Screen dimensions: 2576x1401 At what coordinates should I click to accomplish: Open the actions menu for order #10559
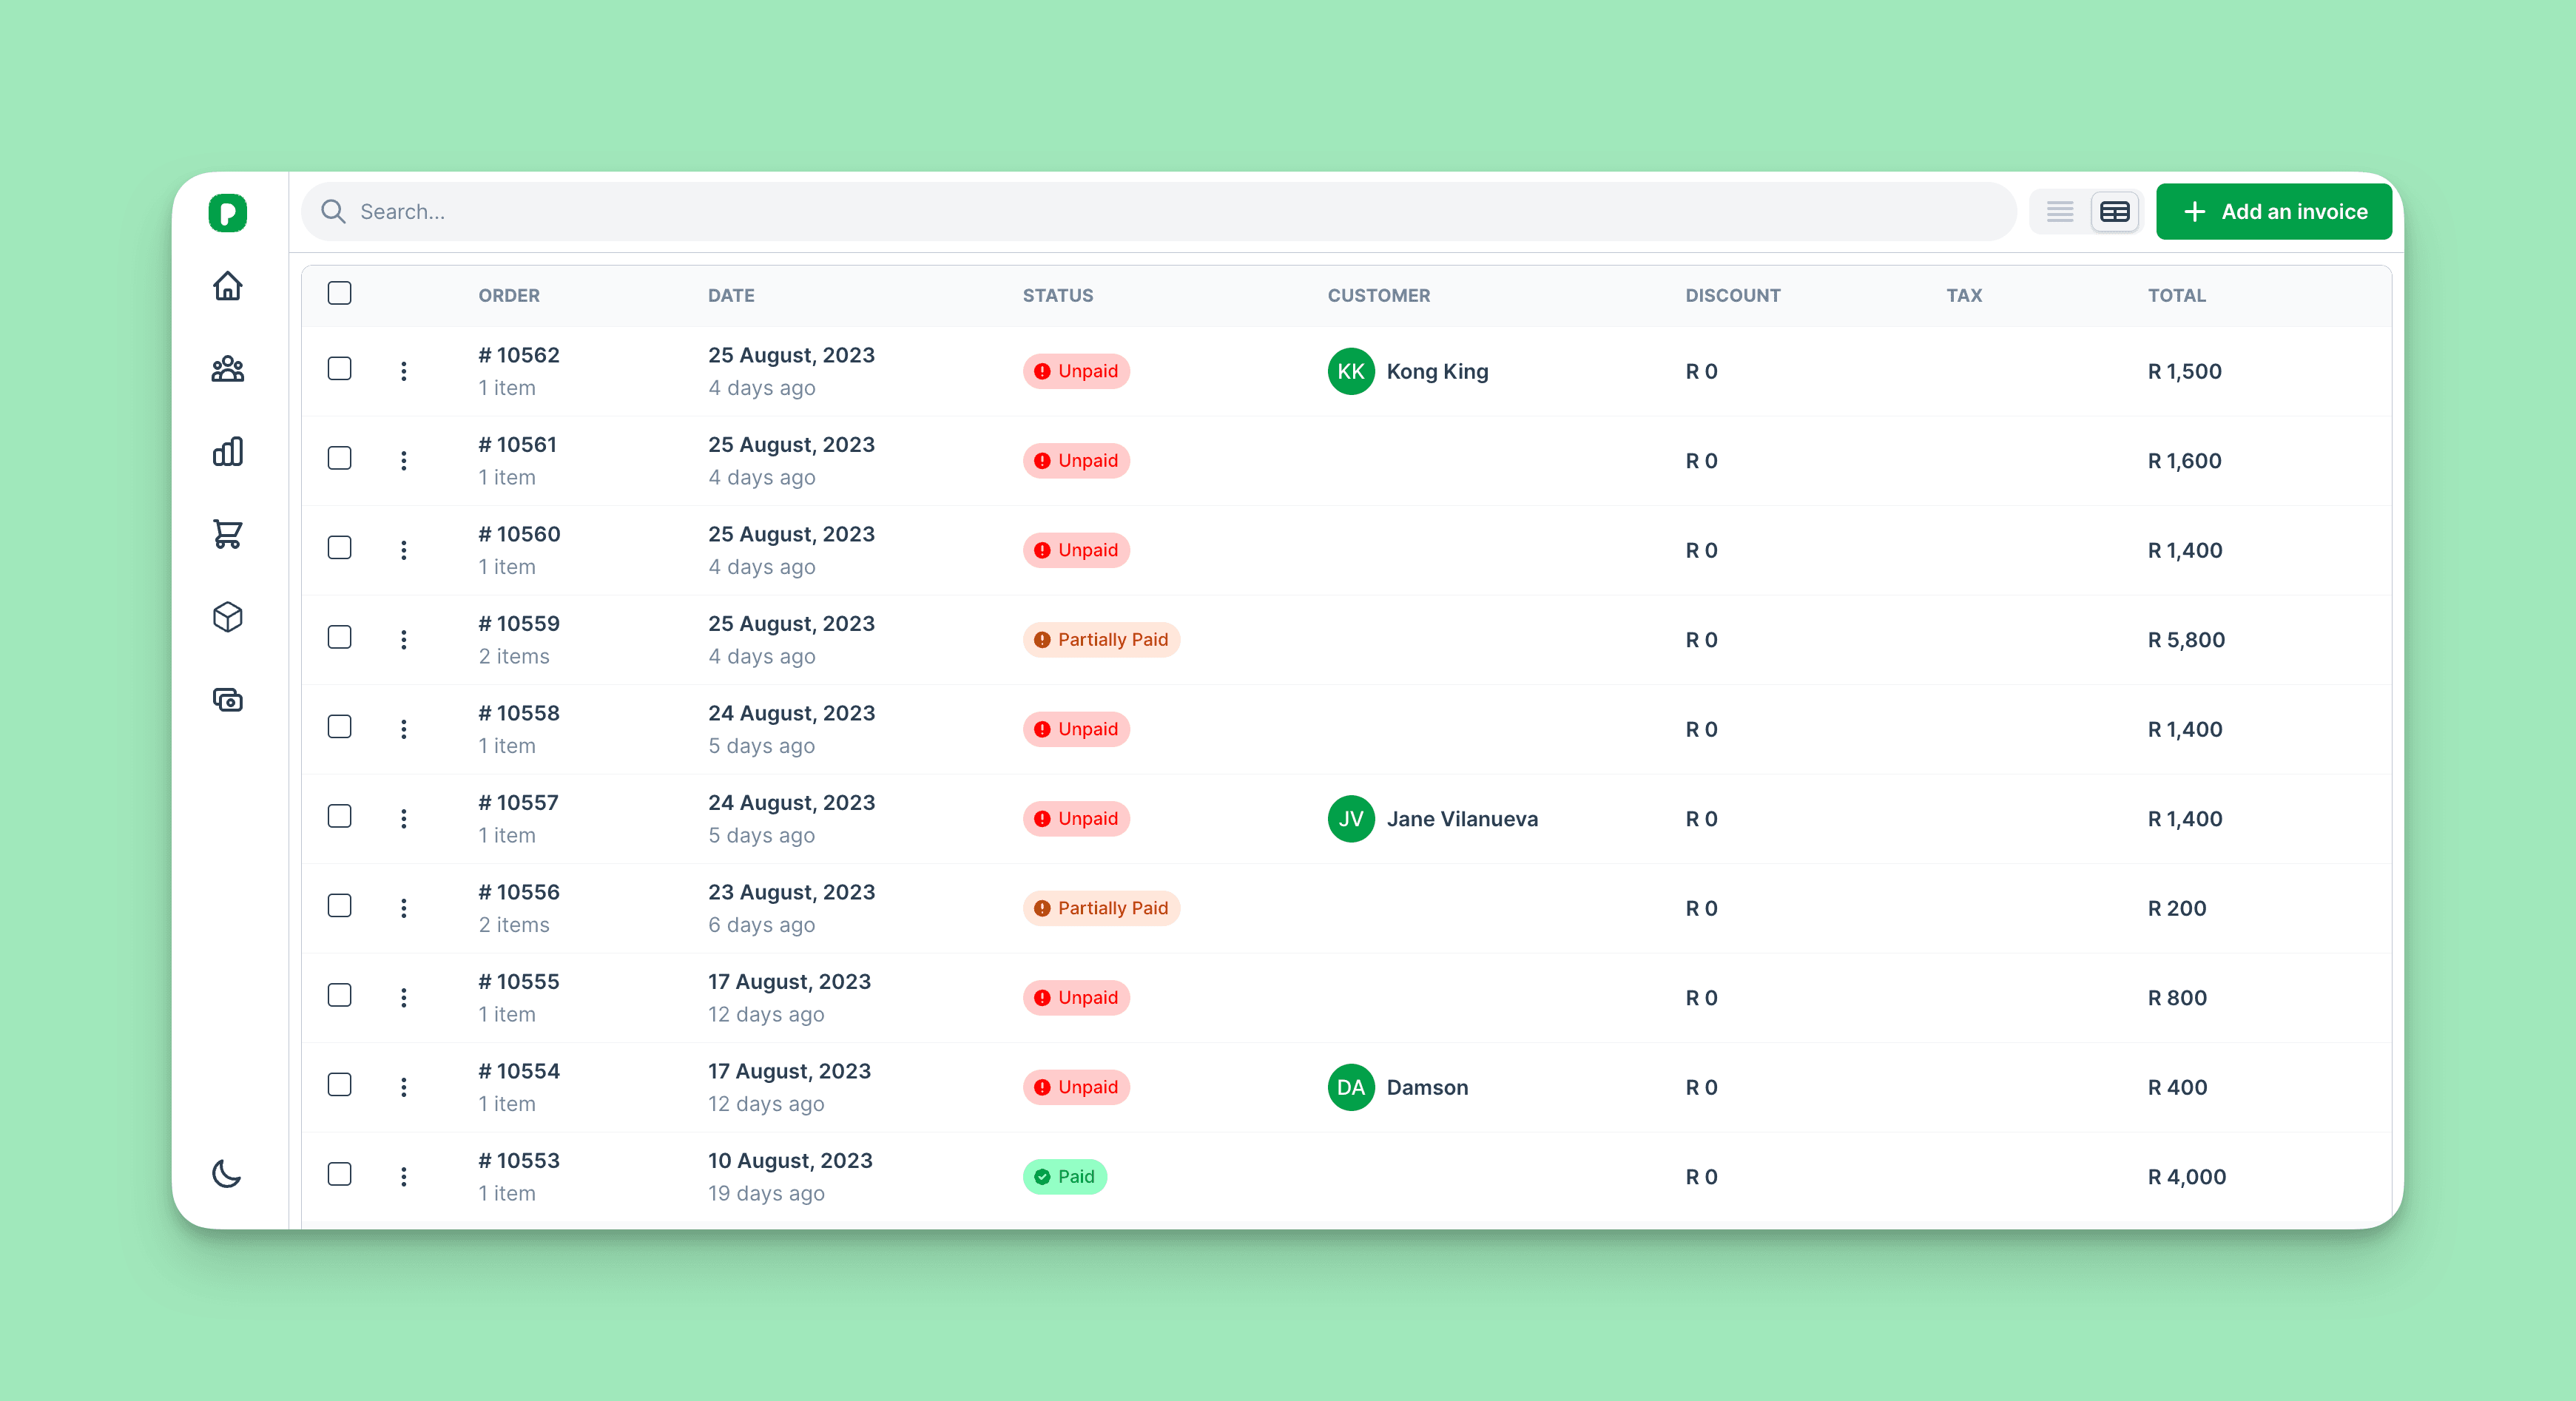[404, 640]
